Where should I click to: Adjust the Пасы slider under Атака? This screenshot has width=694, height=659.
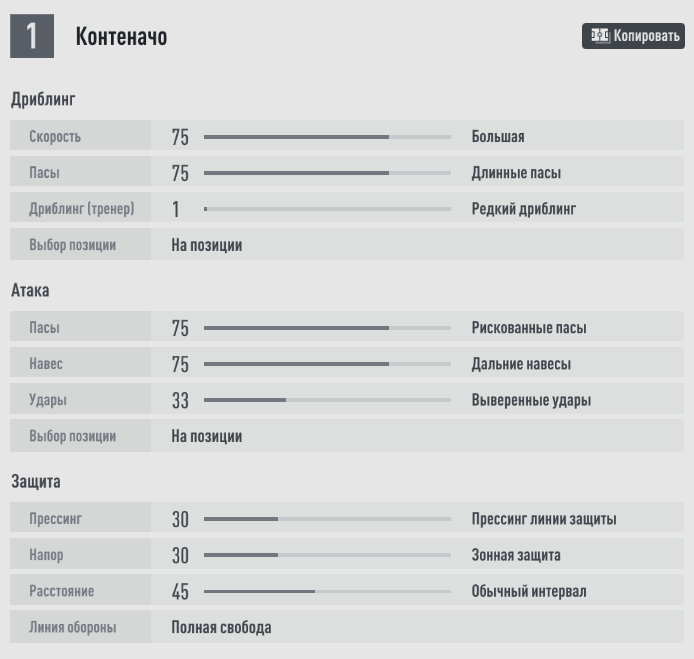(327, 328)
